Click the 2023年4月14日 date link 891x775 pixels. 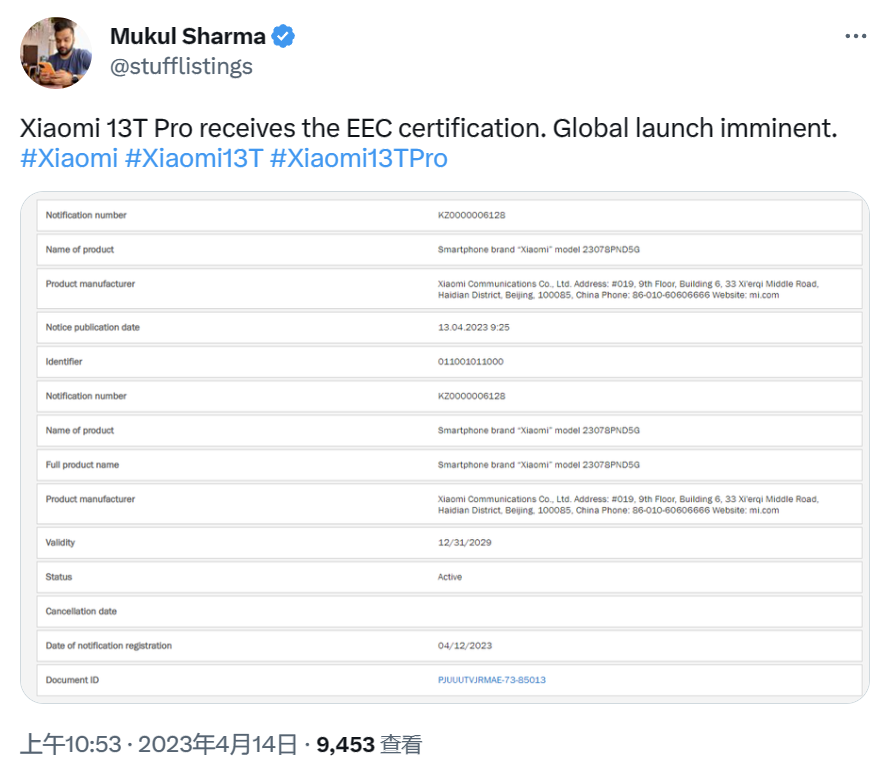pos(218,744)
